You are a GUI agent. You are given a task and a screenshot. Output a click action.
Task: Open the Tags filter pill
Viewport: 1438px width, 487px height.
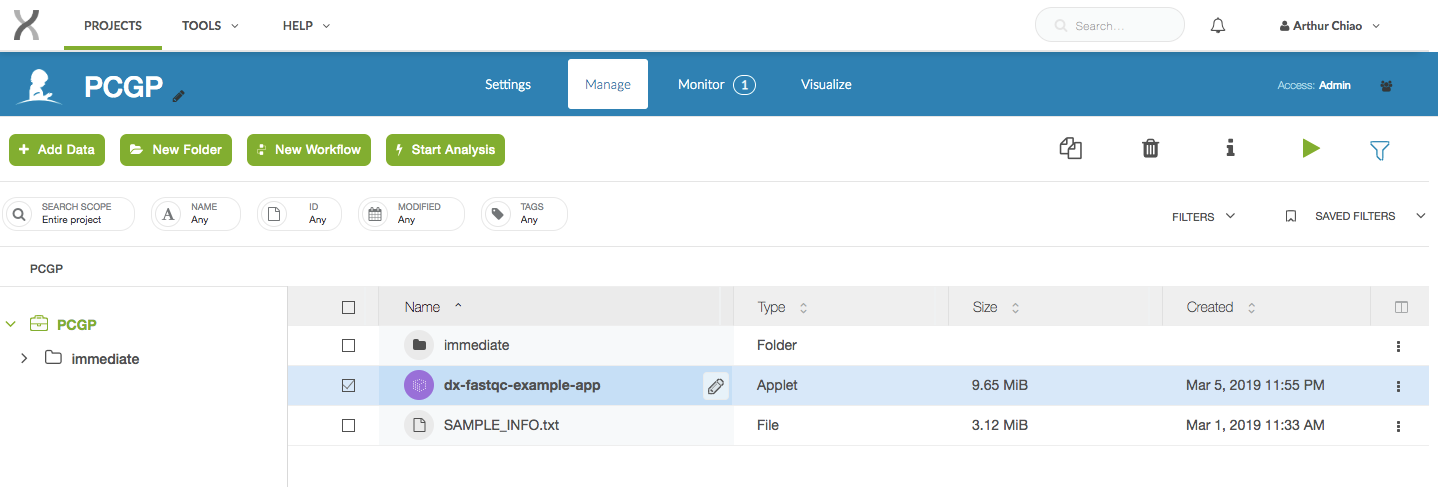click(x=525, y=214)
